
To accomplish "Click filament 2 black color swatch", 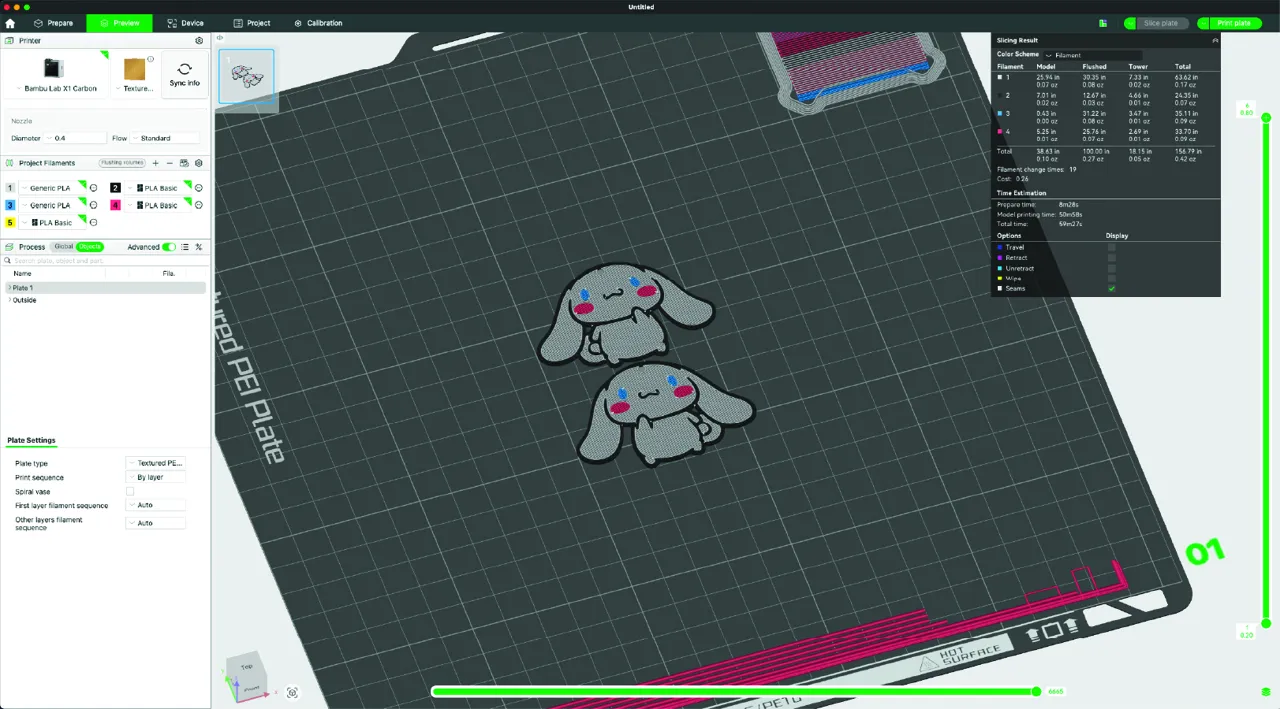I will [x=115, y=188].
